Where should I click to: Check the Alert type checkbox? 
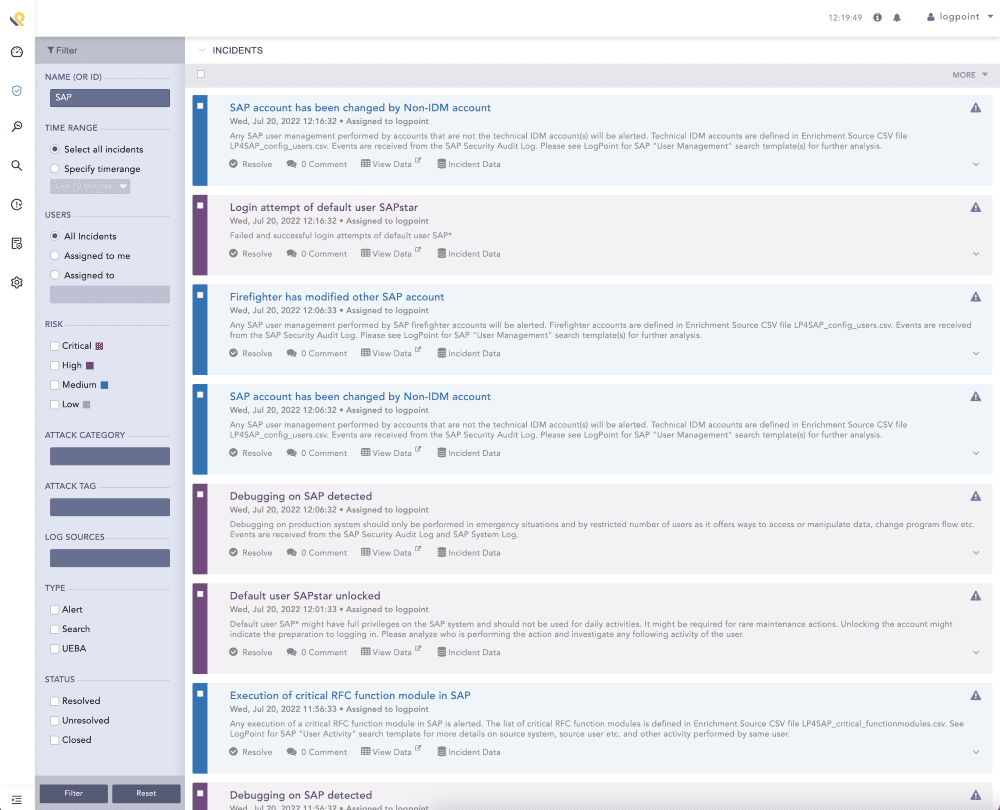[55, 610]
